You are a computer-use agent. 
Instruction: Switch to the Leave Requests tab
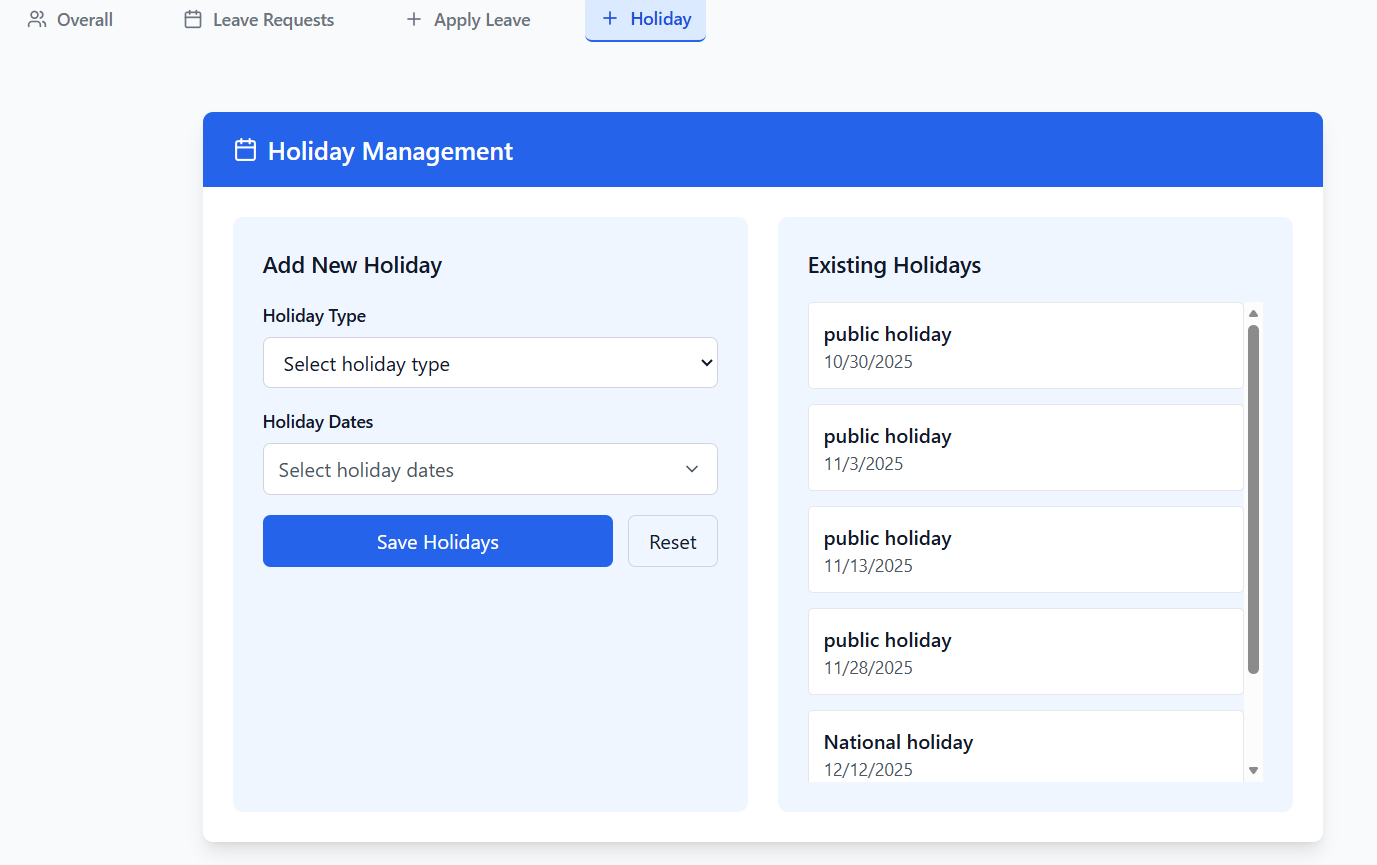273,20
